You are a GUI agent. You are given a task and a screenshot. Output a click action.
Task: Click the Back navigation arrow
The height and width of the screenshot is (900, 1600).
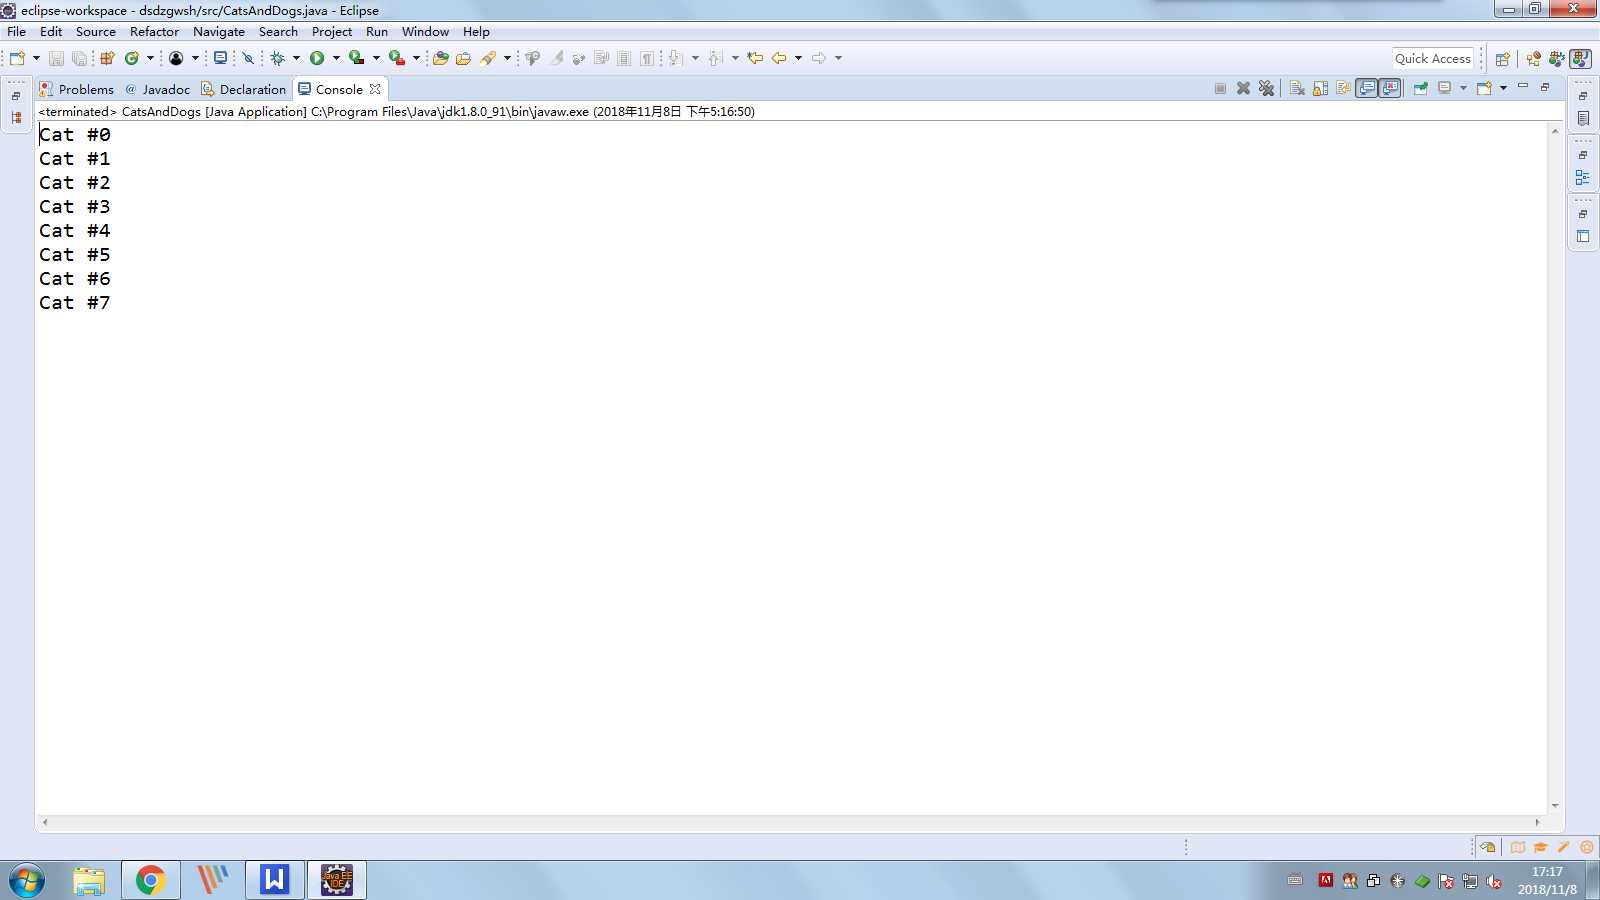pyautogui.click(x=779, y=58)
